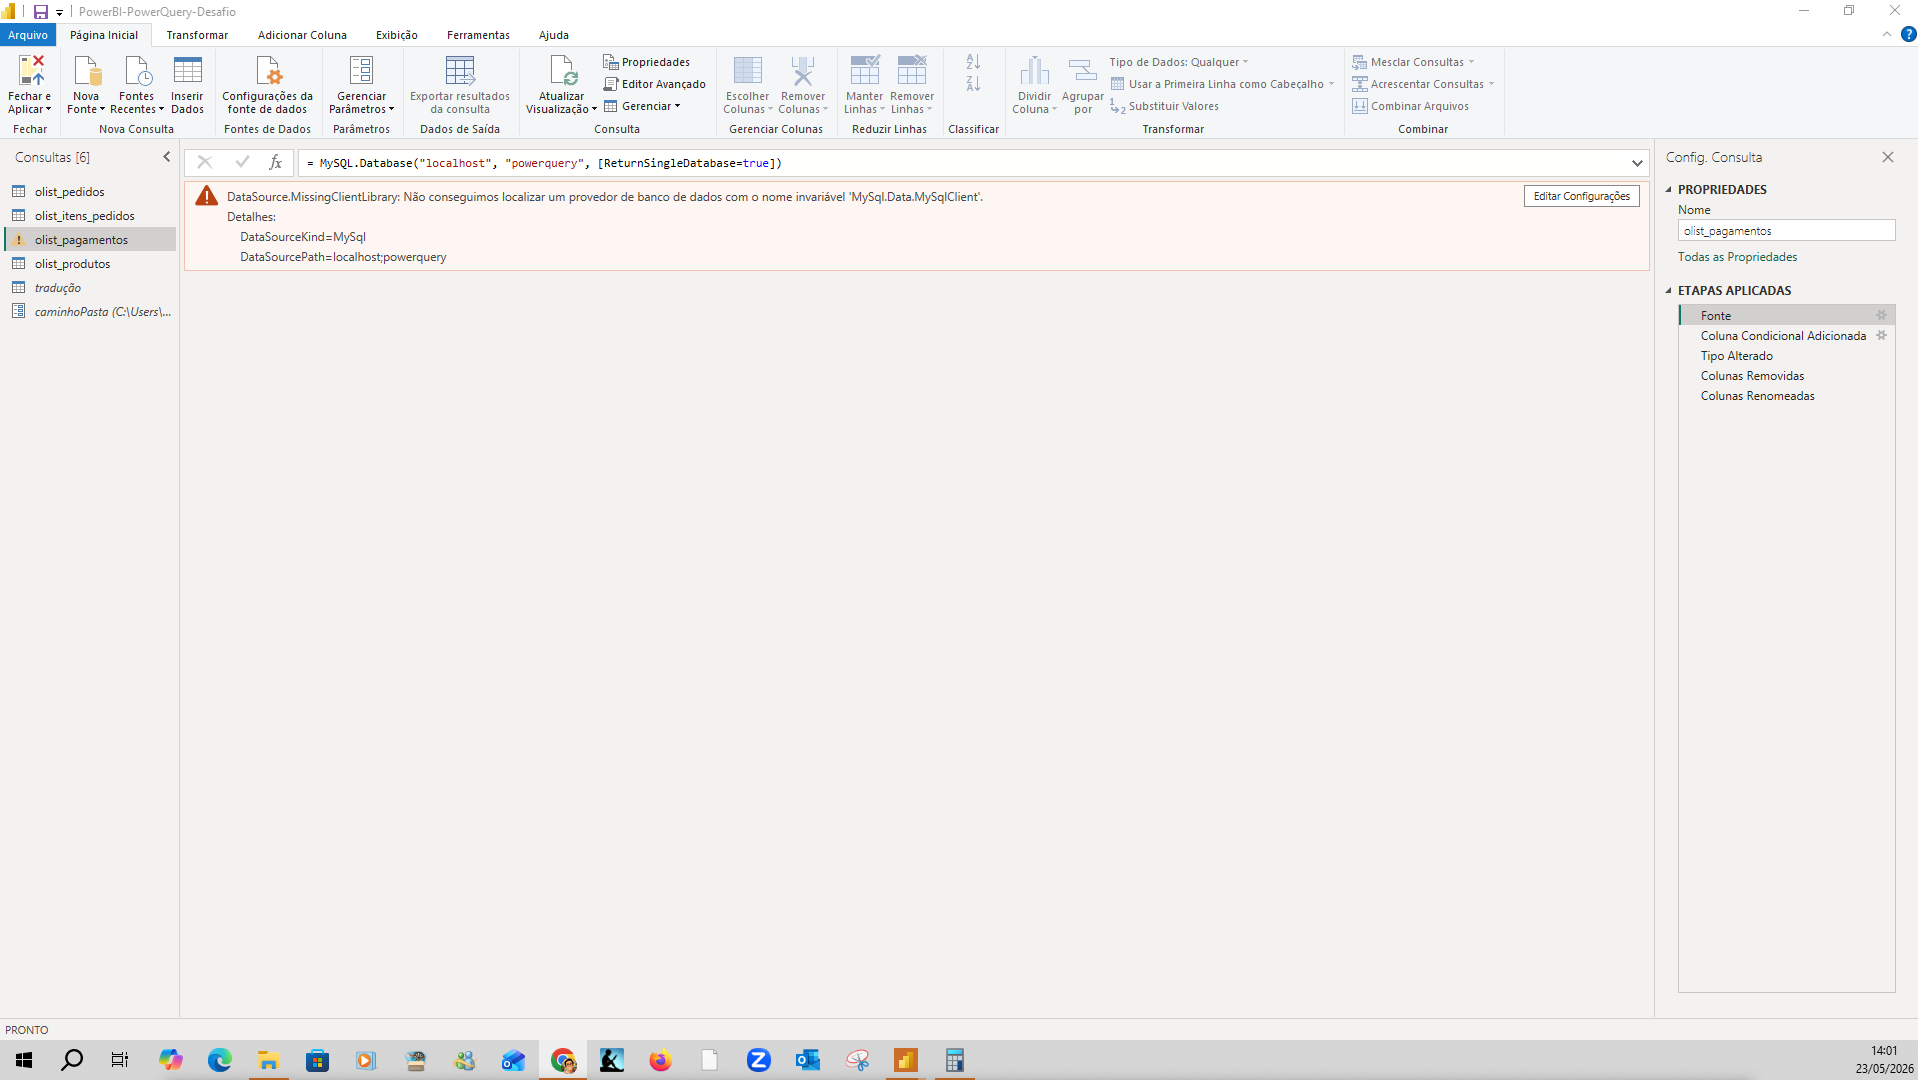Open Windows taskbar search
The image size is (1918, 1080).
(72, 1060)
